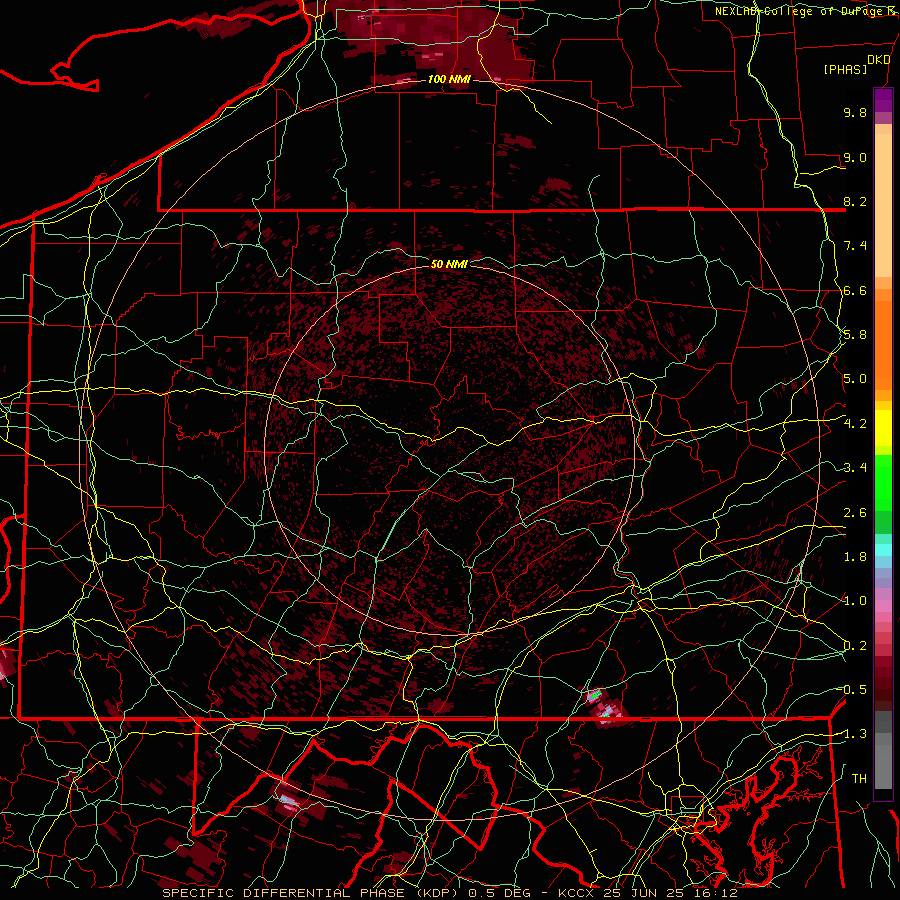
Task: Select the 5.8 scale value
Action: click(x=855, y=335)
